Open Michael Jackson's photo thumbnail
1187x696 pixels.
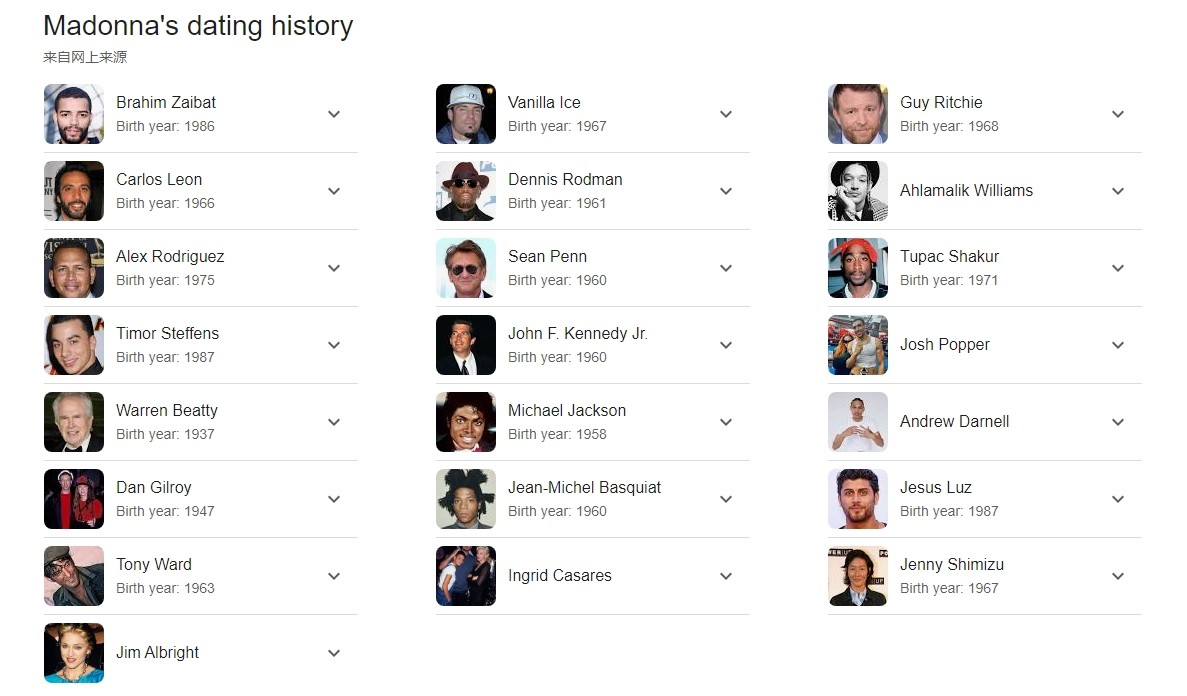(x=466, y=422)
